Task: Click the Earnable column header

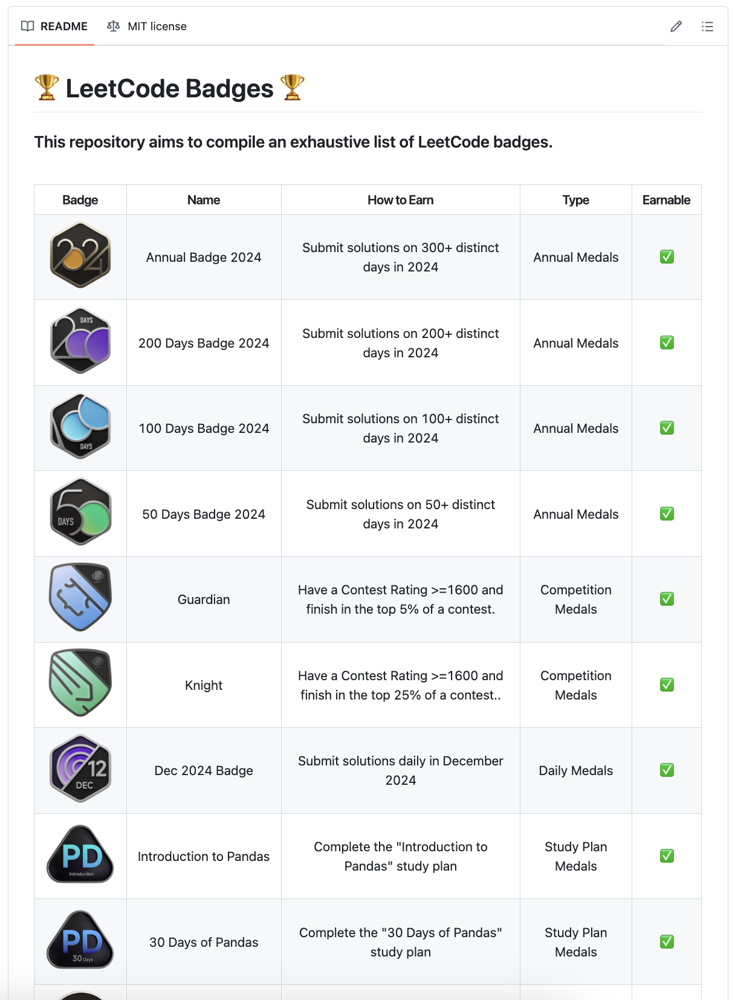Action: (x=666, y=200)
